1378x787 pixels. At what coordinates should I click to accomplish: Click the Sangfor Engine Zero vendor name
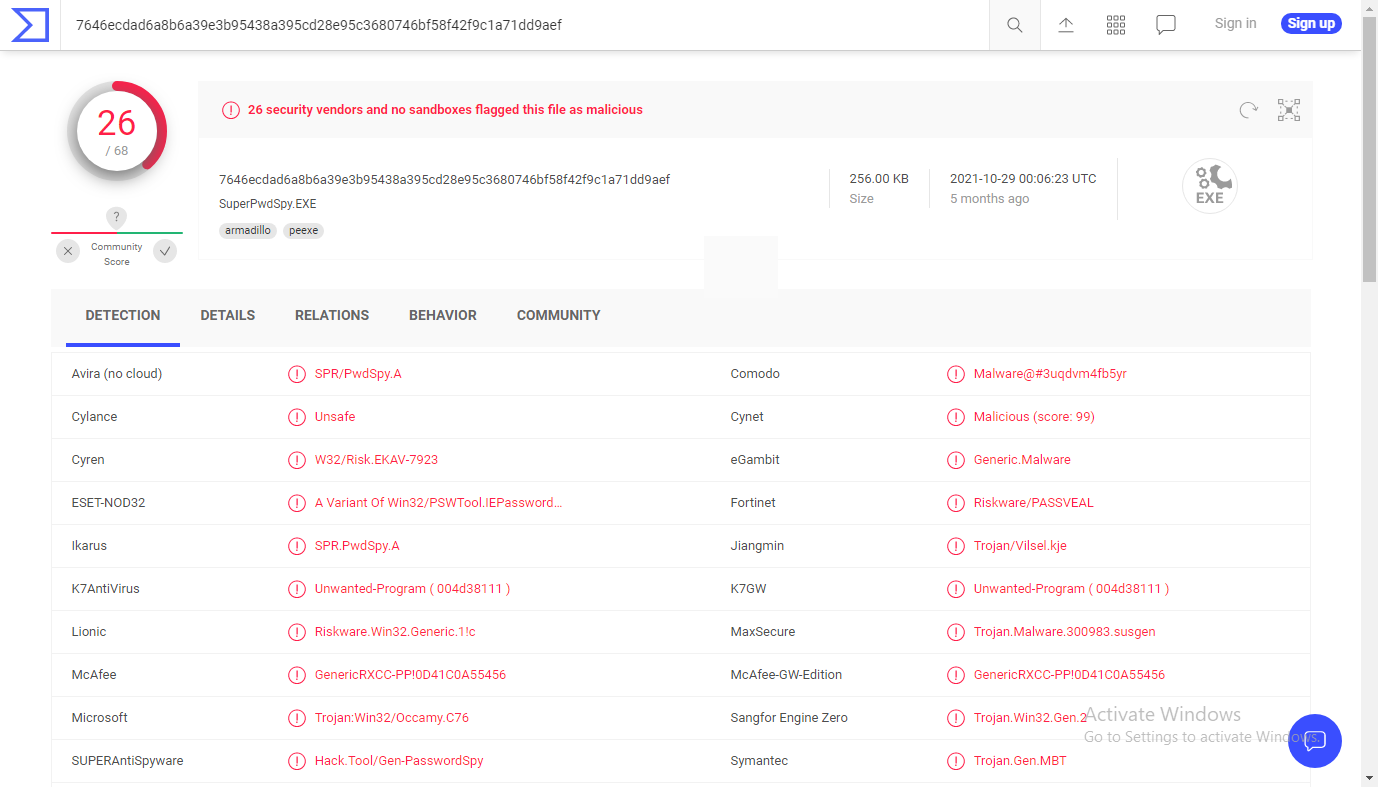[789, 718]
